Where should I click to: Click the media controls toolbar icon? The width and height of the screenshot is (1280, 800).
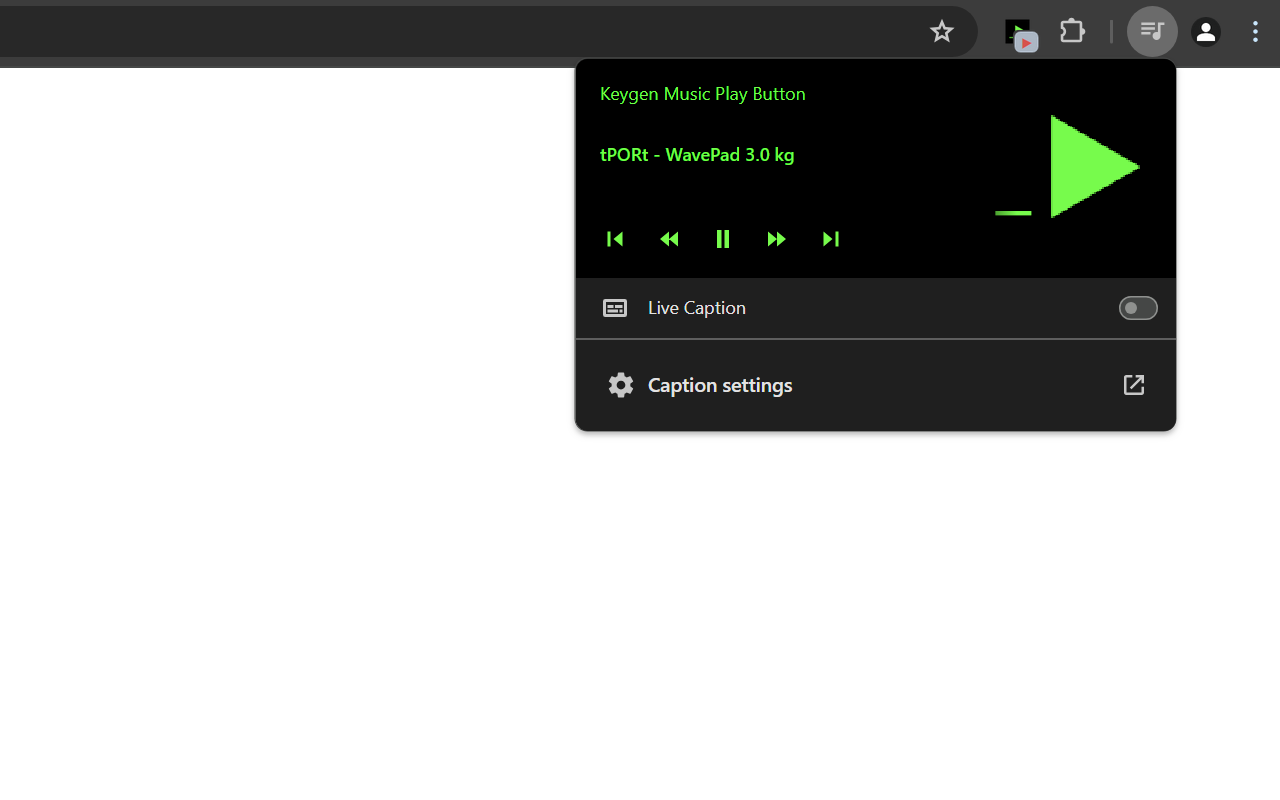(x=1151, y=31)
